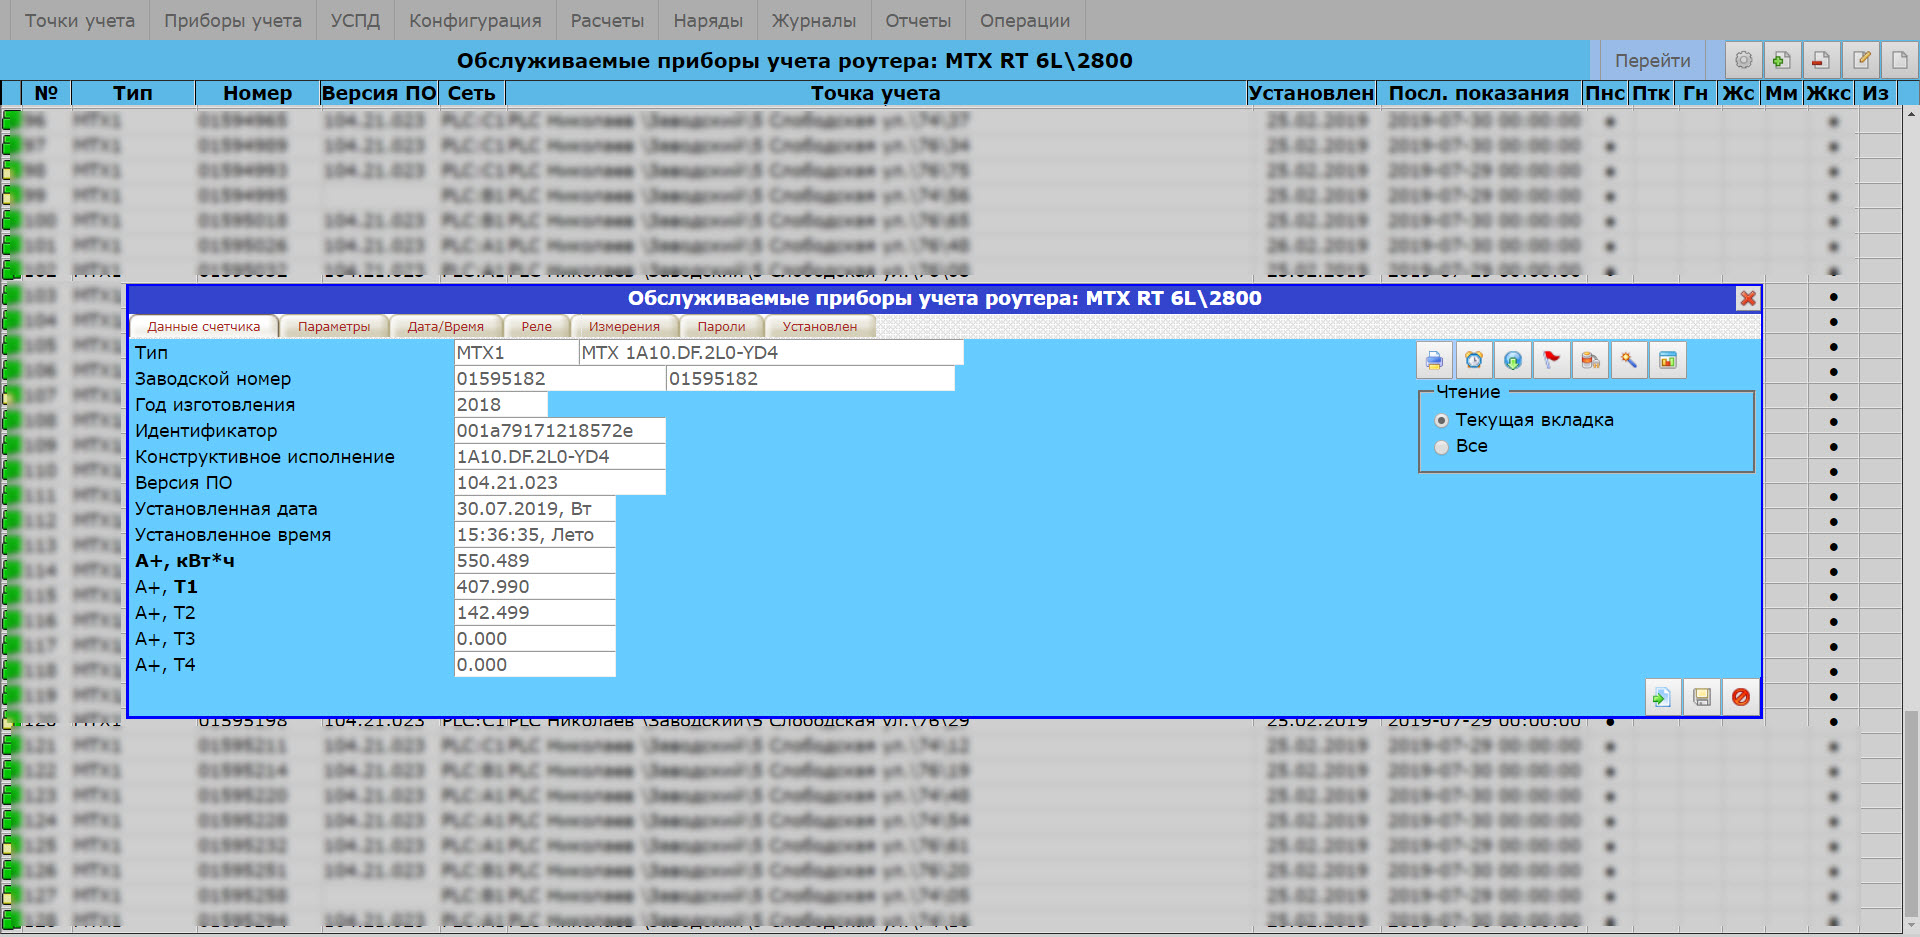
Task: Click the green arrow document import icon
Action: point(1662,697)
